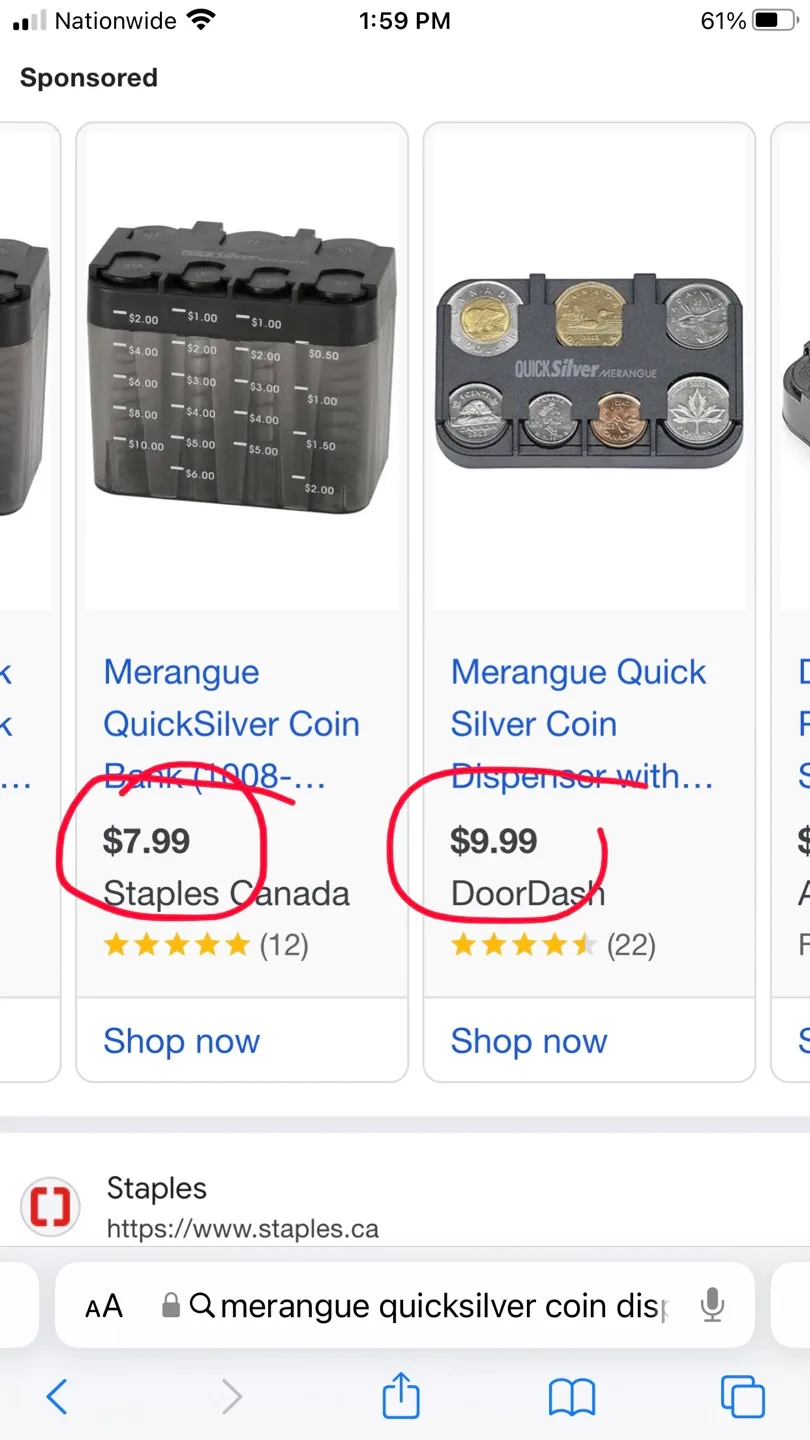Tap the padlock icon in address bar
Image resolution: width=810 pixels, height=1440 pixels.
pyautogui.click(x=171, y=1305)
